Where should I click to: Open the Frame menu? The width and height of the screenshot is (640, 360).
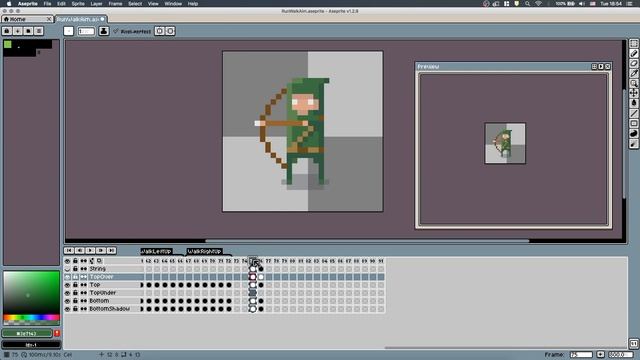115,4
